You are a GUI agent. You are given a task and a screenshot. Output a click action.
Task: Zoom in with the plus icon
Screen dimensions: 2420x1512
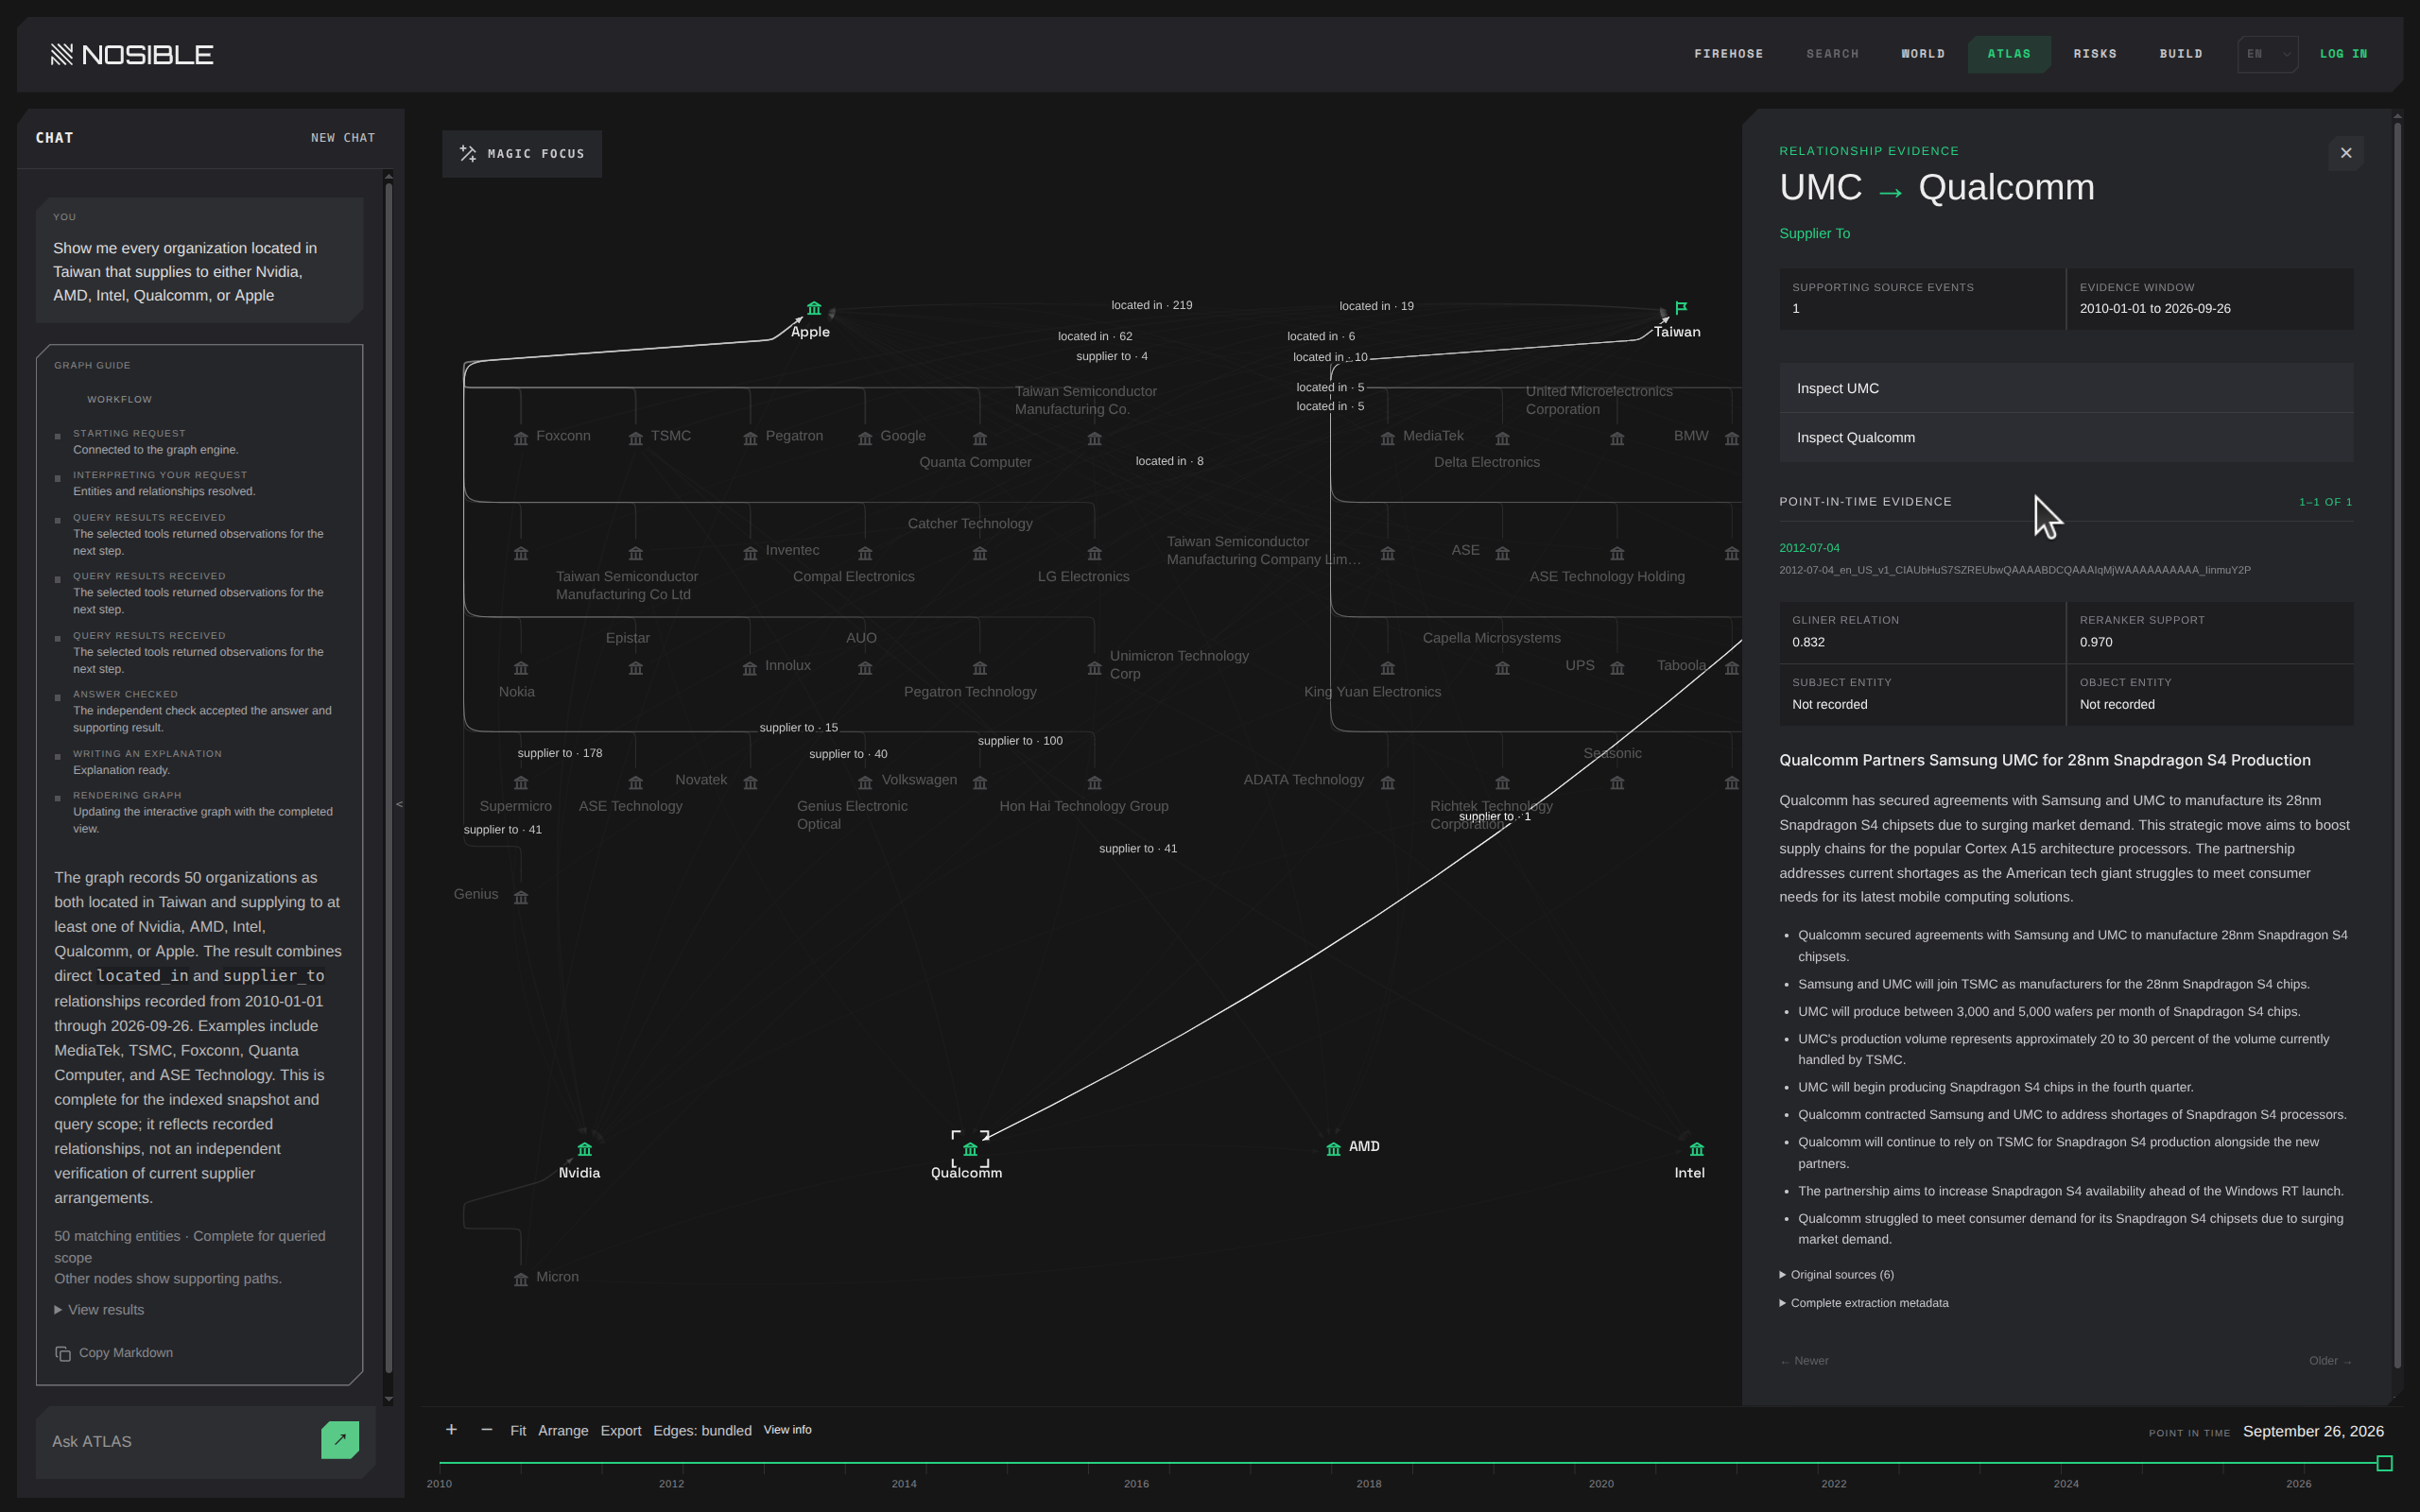pyautogui.click(x=451, y=1430)
